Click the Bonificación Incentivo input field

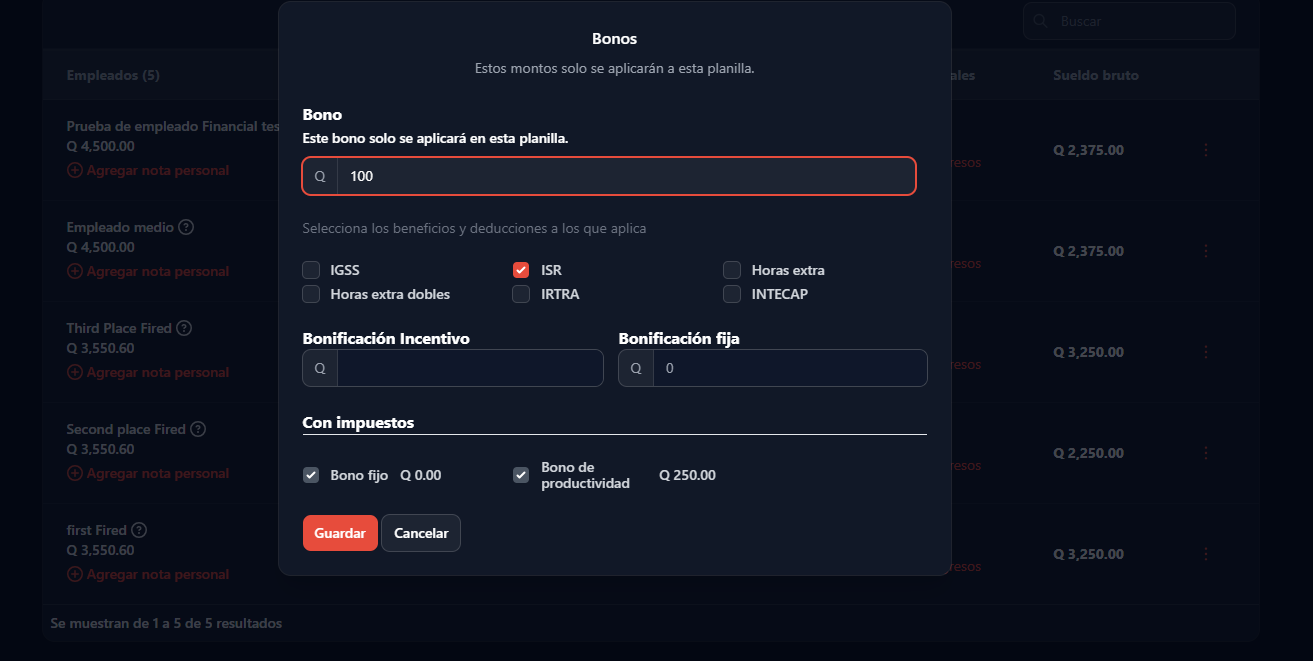(470, 368)
